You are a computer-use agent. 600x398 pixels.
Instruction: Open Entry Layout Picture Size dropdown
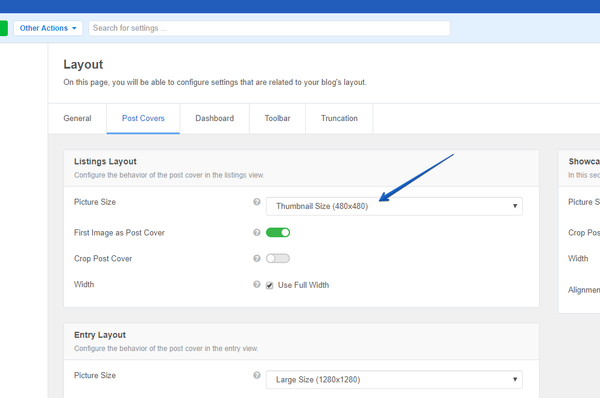394,380
